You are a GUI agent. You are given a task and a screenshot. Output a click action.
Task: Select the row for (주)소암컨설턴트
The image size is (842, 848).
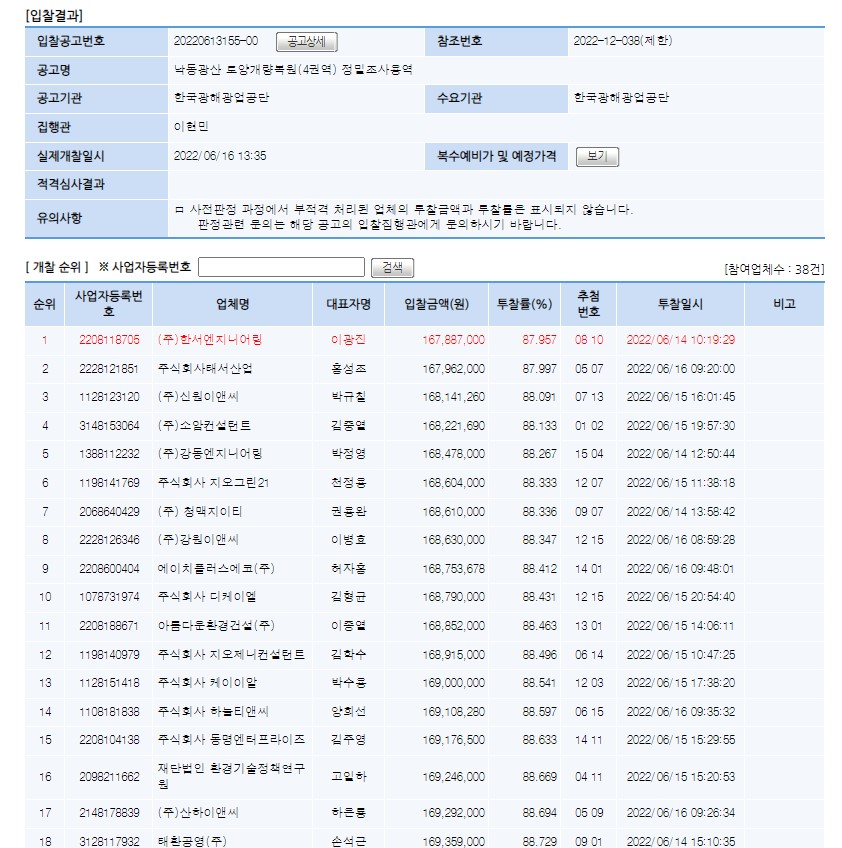425,426
